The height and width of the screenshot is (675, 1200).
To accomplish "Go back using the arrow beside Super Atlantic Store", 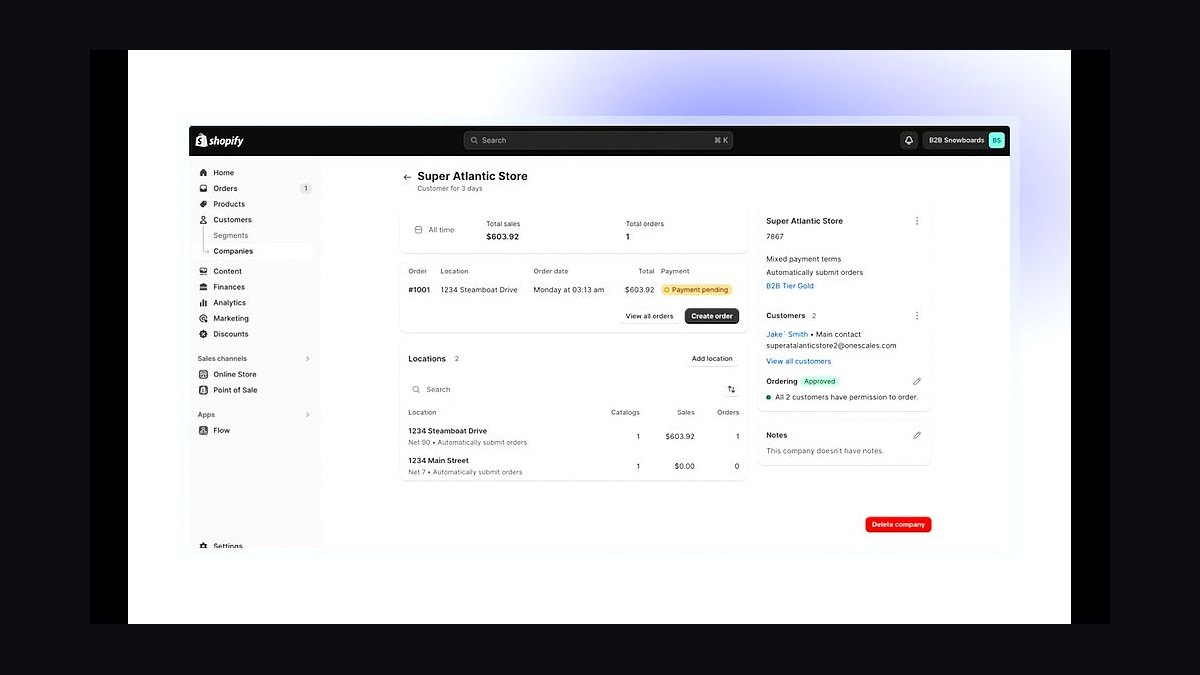I will (x=407, y=177).
